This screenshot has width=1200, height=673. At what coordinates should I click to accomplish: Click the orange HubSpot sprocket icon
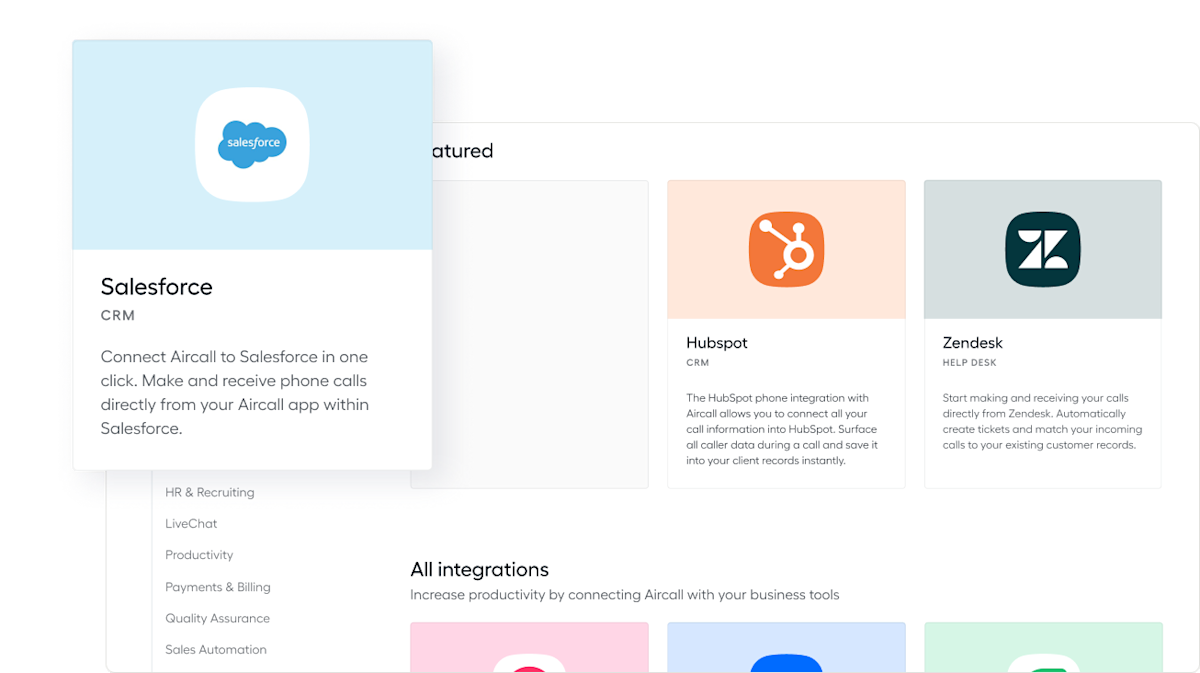pos(786,248)
